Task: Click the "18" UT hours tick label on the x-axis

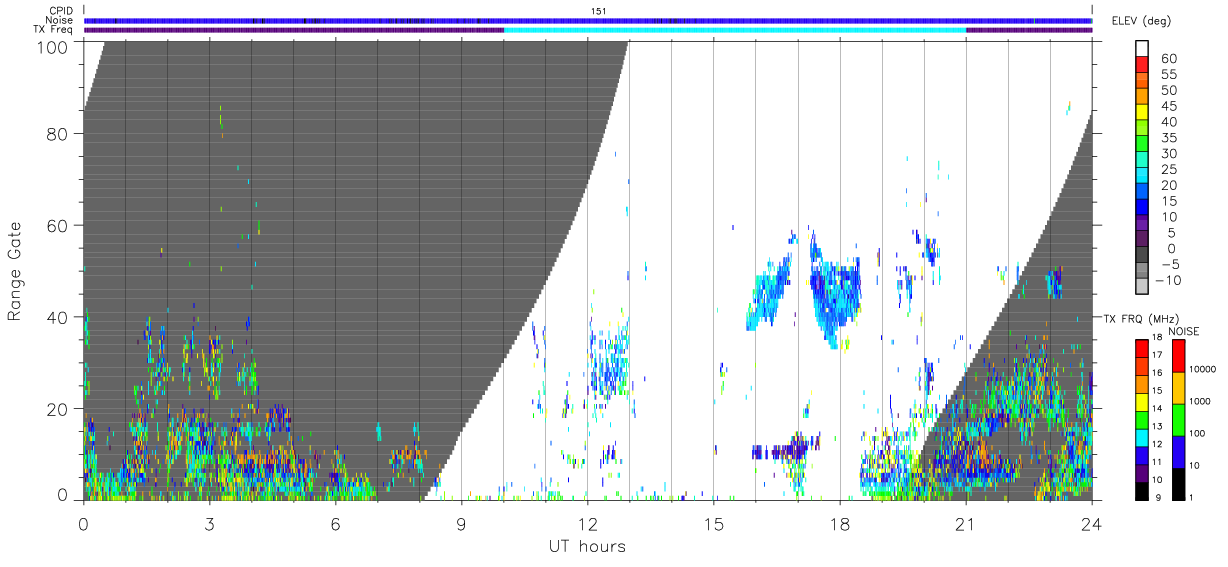Action: [839, 523]
